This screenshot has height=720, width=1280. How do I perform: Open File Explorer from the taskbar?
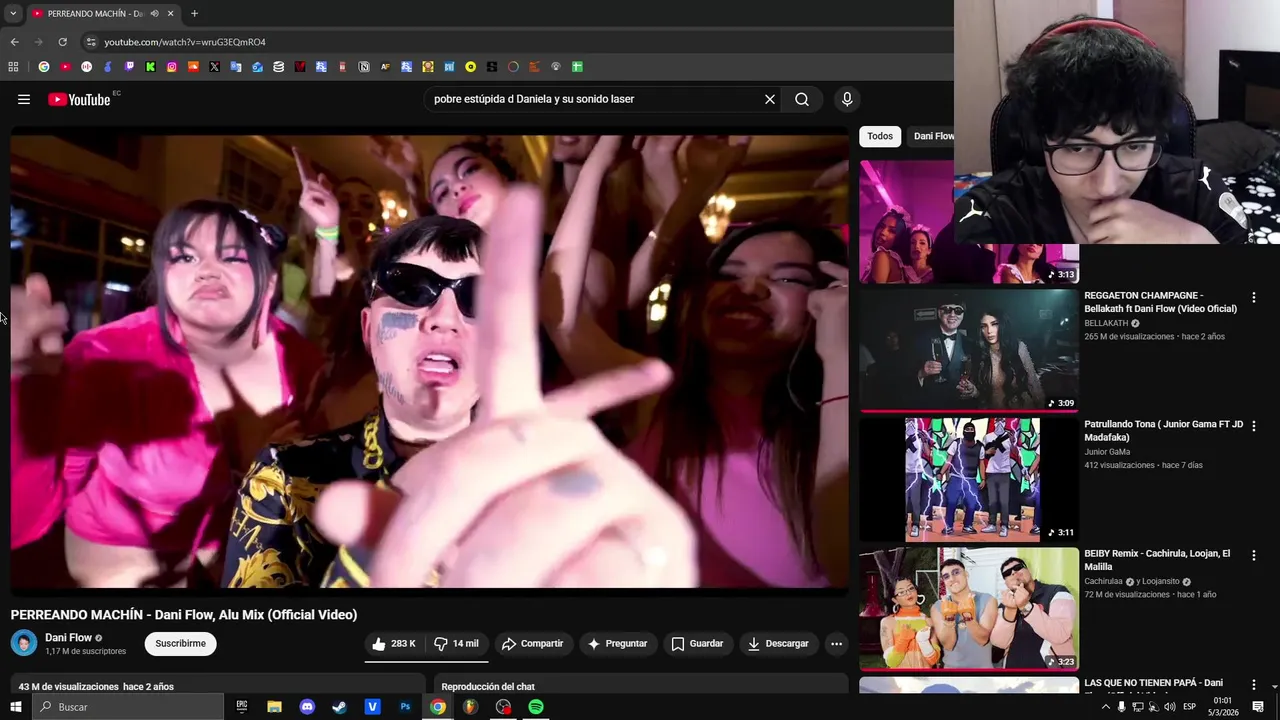click(274, 707)
